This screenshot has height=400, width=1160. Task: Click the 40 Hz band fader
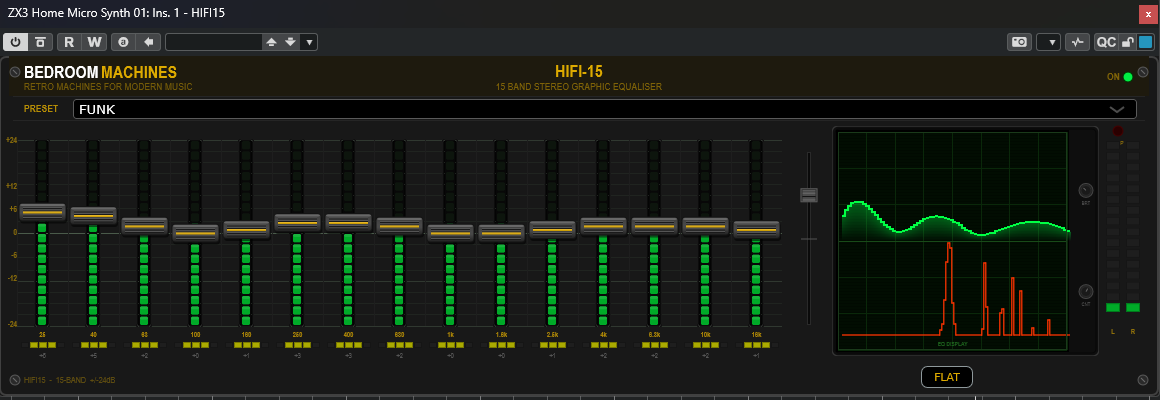[x=93, y=215]
